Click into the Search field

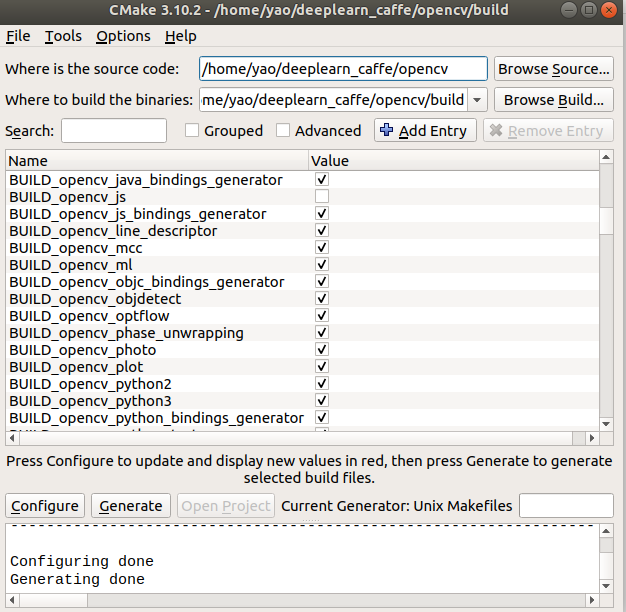click(114, 131)
